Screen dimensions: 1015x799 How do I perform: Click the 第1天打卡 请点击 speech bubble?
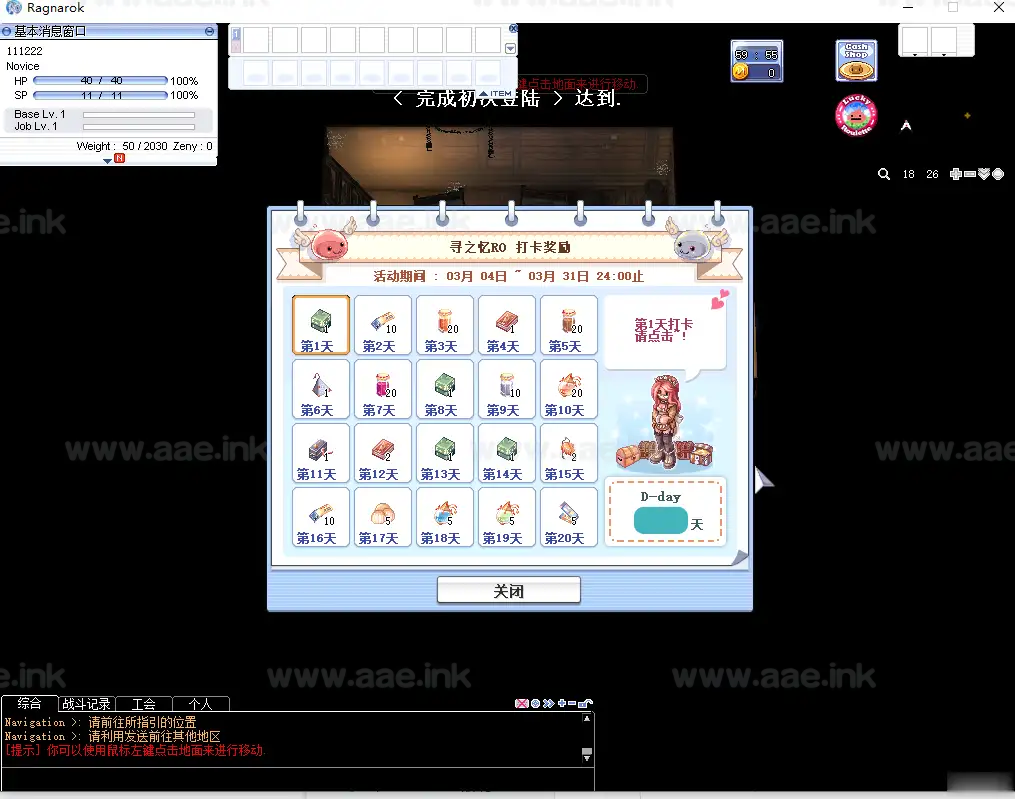click(665, 333)
